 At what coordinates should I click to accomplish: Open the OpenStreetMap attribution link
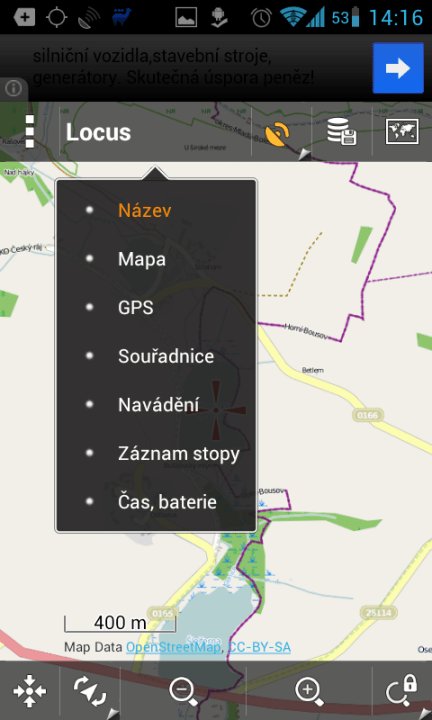tap(174, 647)
